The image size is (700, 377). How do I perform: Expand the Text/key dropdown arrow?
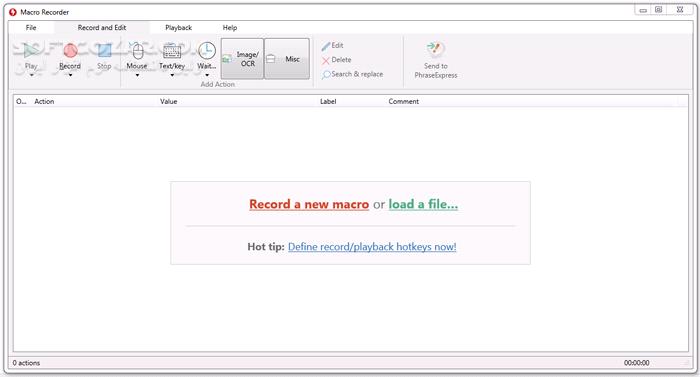(172, 75)
